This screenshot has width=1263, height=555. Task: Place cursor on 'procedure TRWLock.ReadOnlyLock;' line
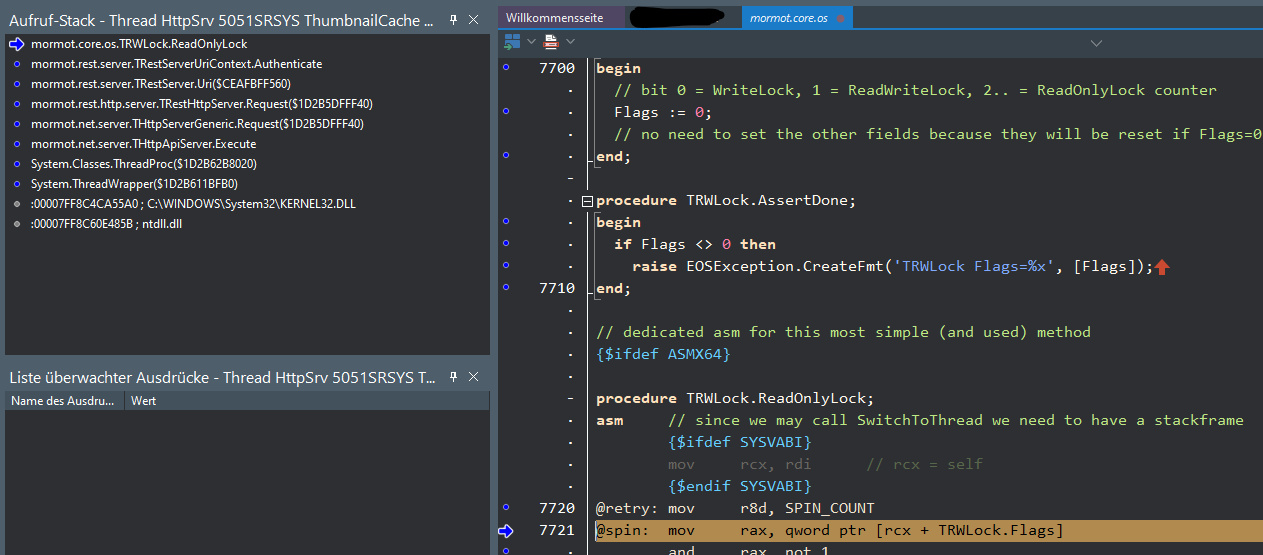[x=735, y=398]
